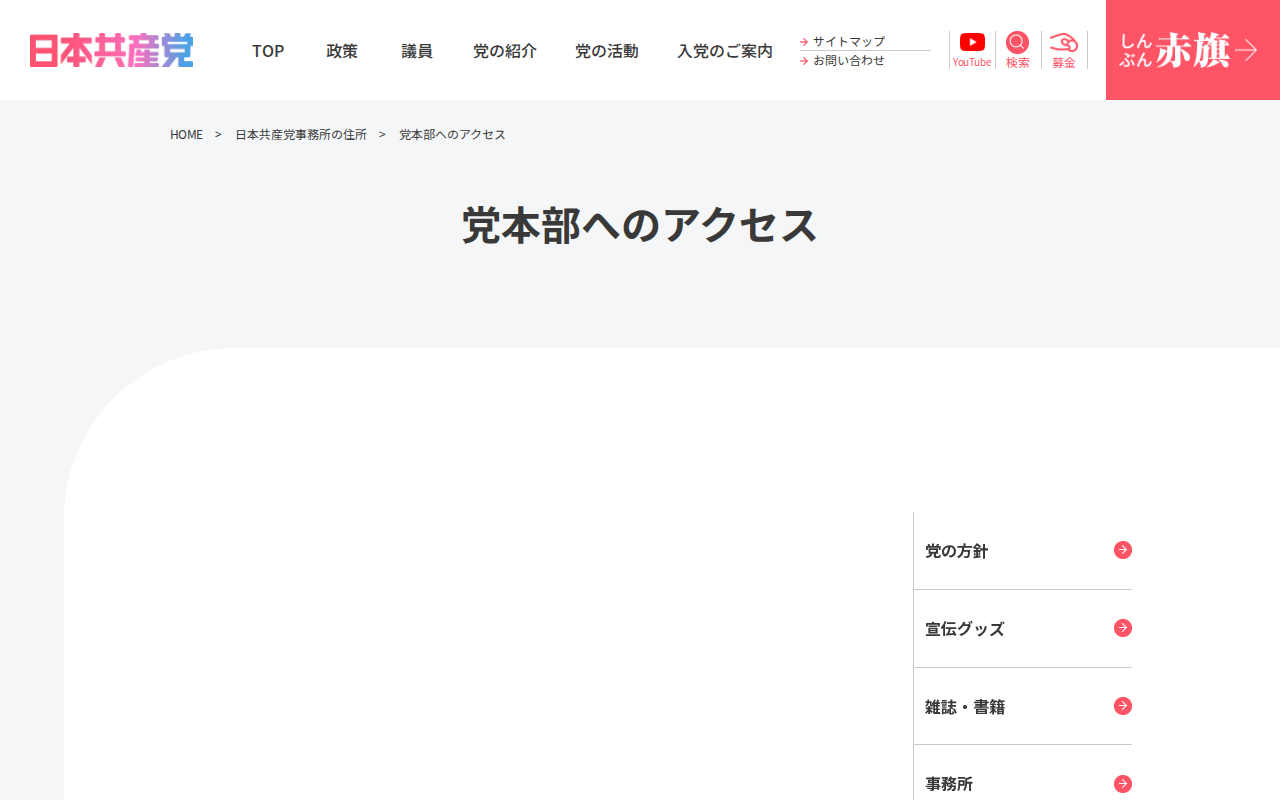Click the 日本共産党 logo
This screenshot has width=1280, height=800.
pos(111,50)
